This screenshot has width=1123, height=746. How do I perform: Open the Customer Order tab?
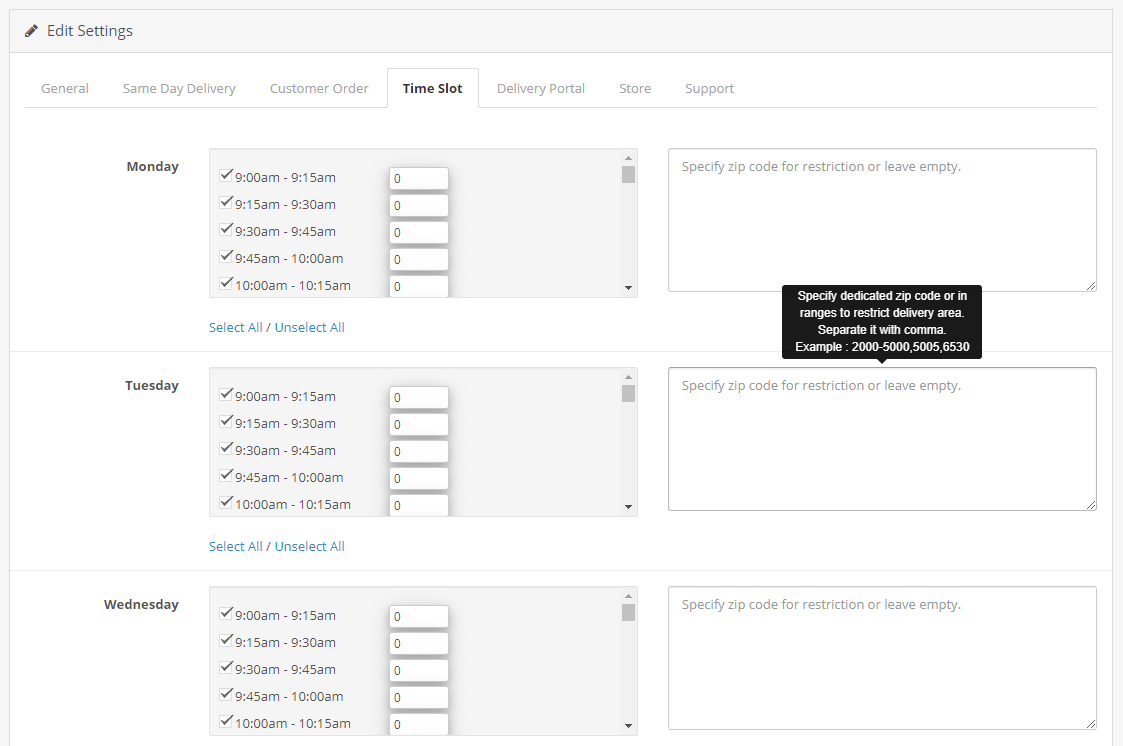[x=319, y=88]
